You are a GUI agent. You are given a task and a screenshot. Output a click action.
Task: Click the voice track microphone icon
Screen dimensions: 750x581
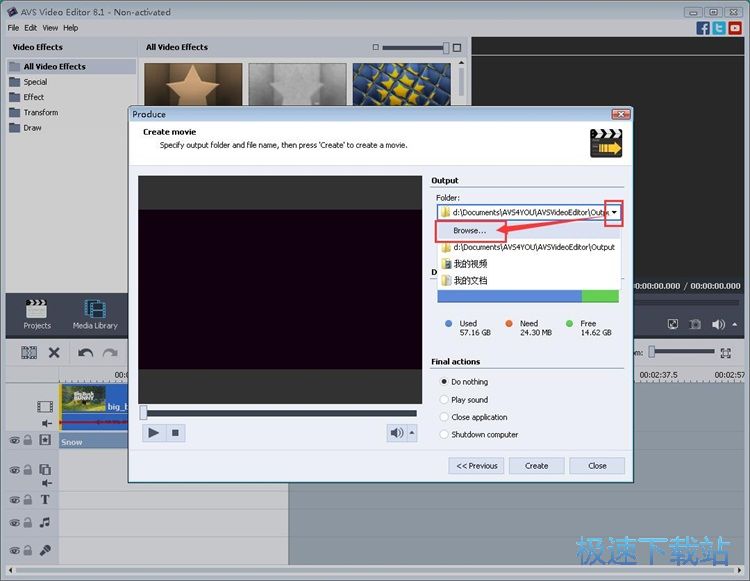(x=45, y=550)
